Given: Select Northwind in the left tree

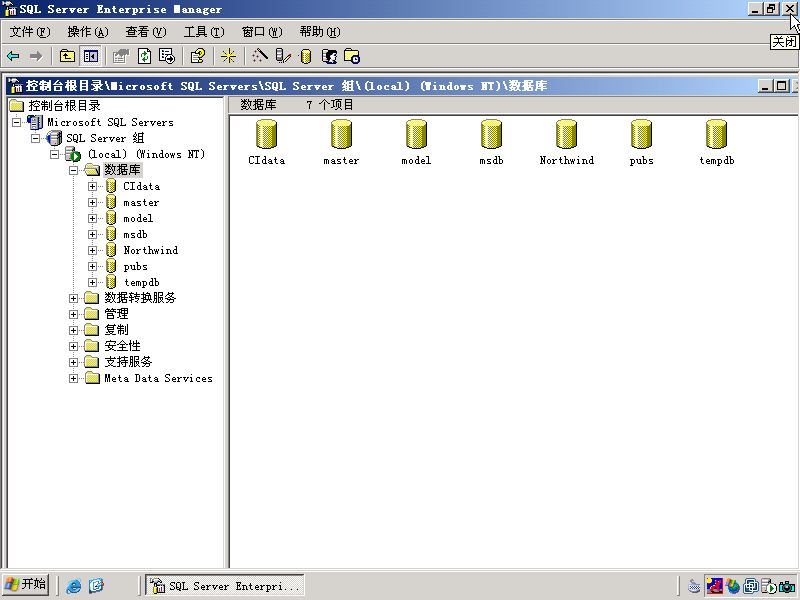Looking at the screenshot, I should pyautogui.click(x=151, y=251).
